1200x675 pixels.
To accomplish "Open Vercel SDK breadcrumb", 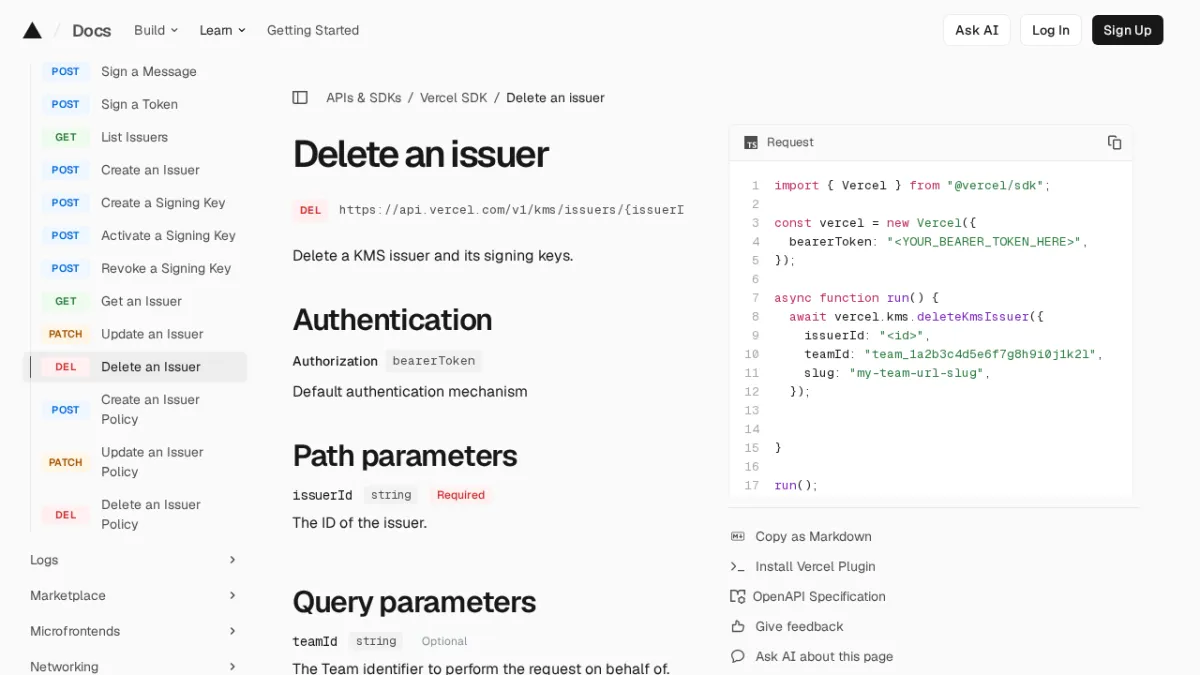I will point(454,98).
